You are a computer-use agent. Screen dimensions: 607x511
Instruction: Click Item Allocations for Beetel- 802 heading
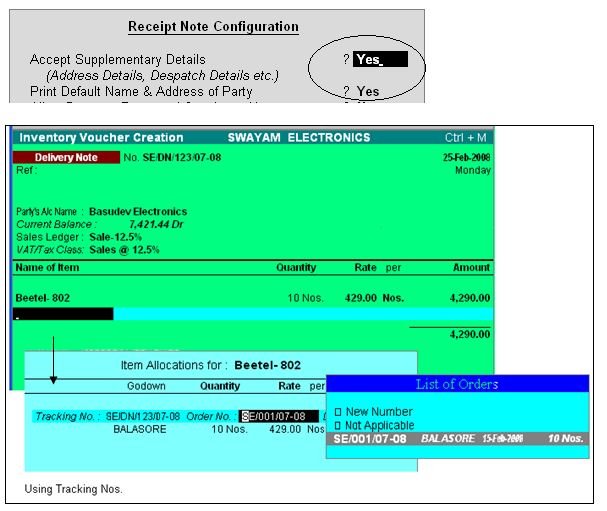tap(211, 365)
